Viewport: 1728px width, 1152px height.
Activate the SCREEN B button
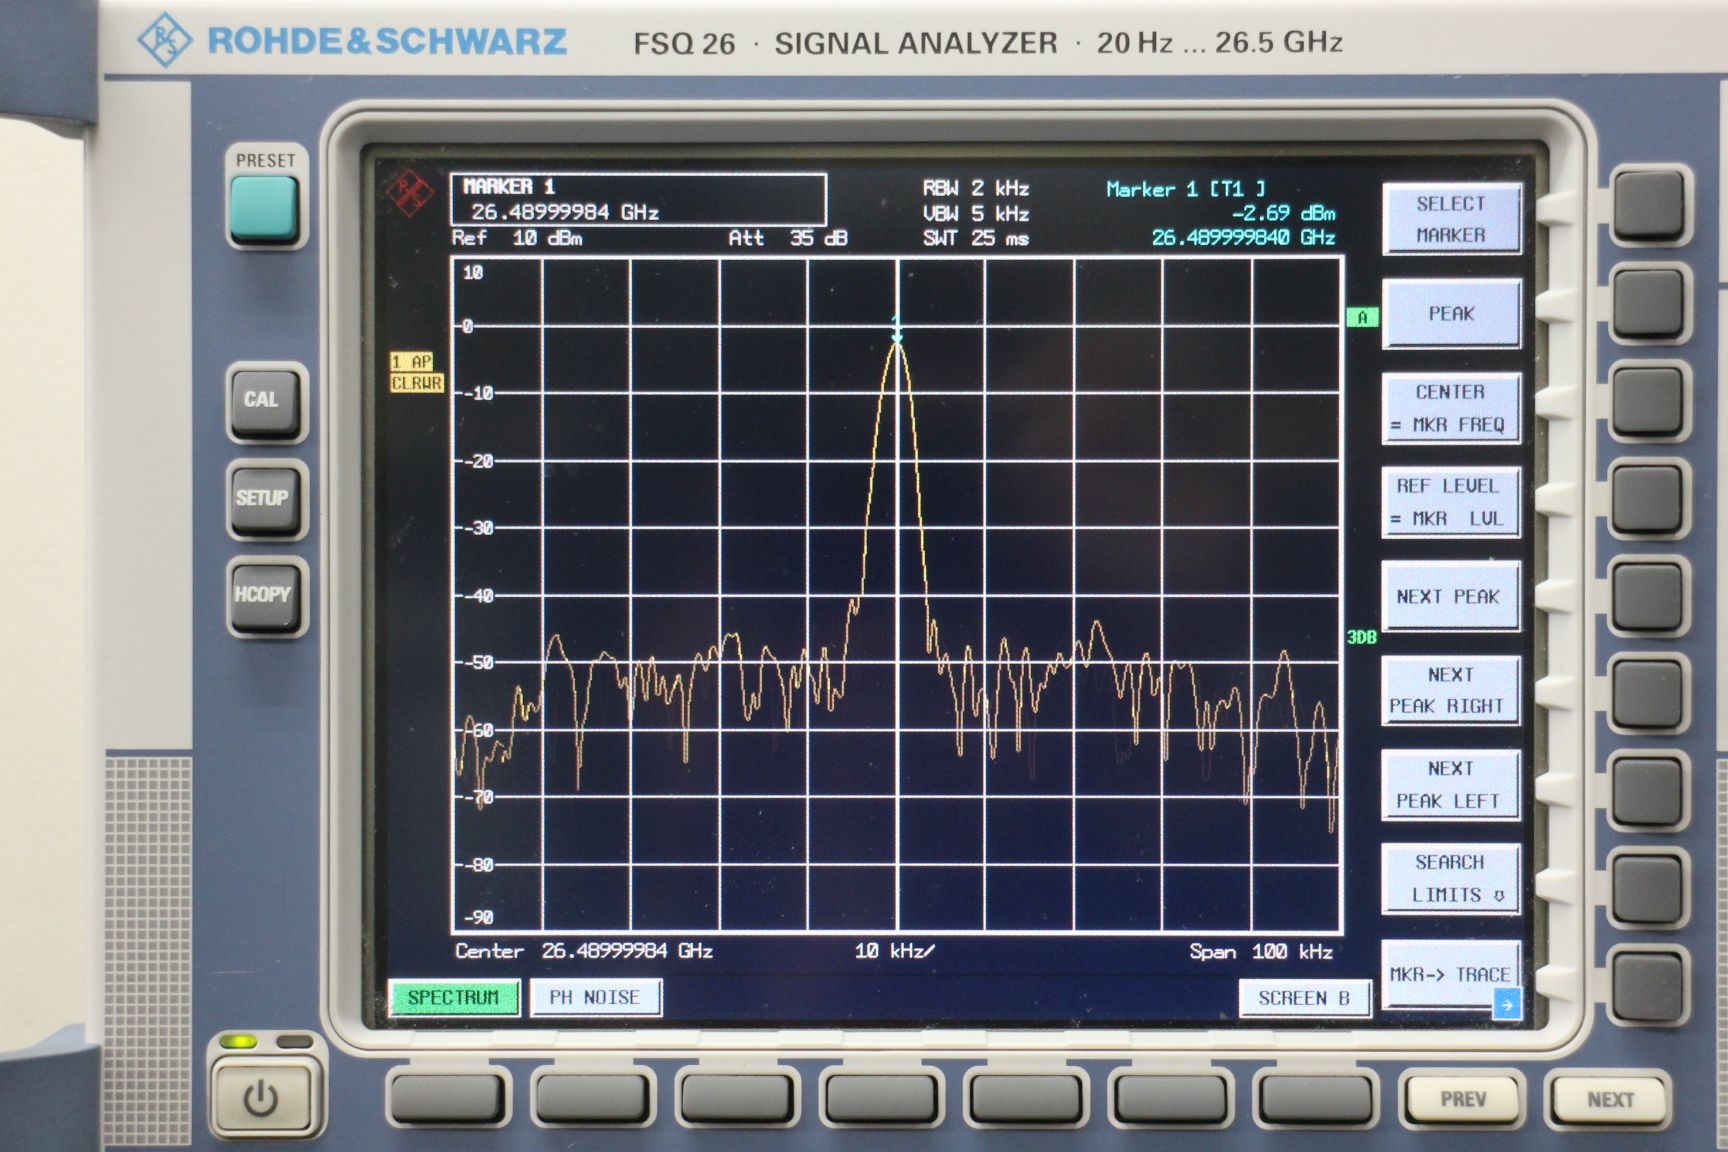pyautogui.click(x=1304, y=998)
